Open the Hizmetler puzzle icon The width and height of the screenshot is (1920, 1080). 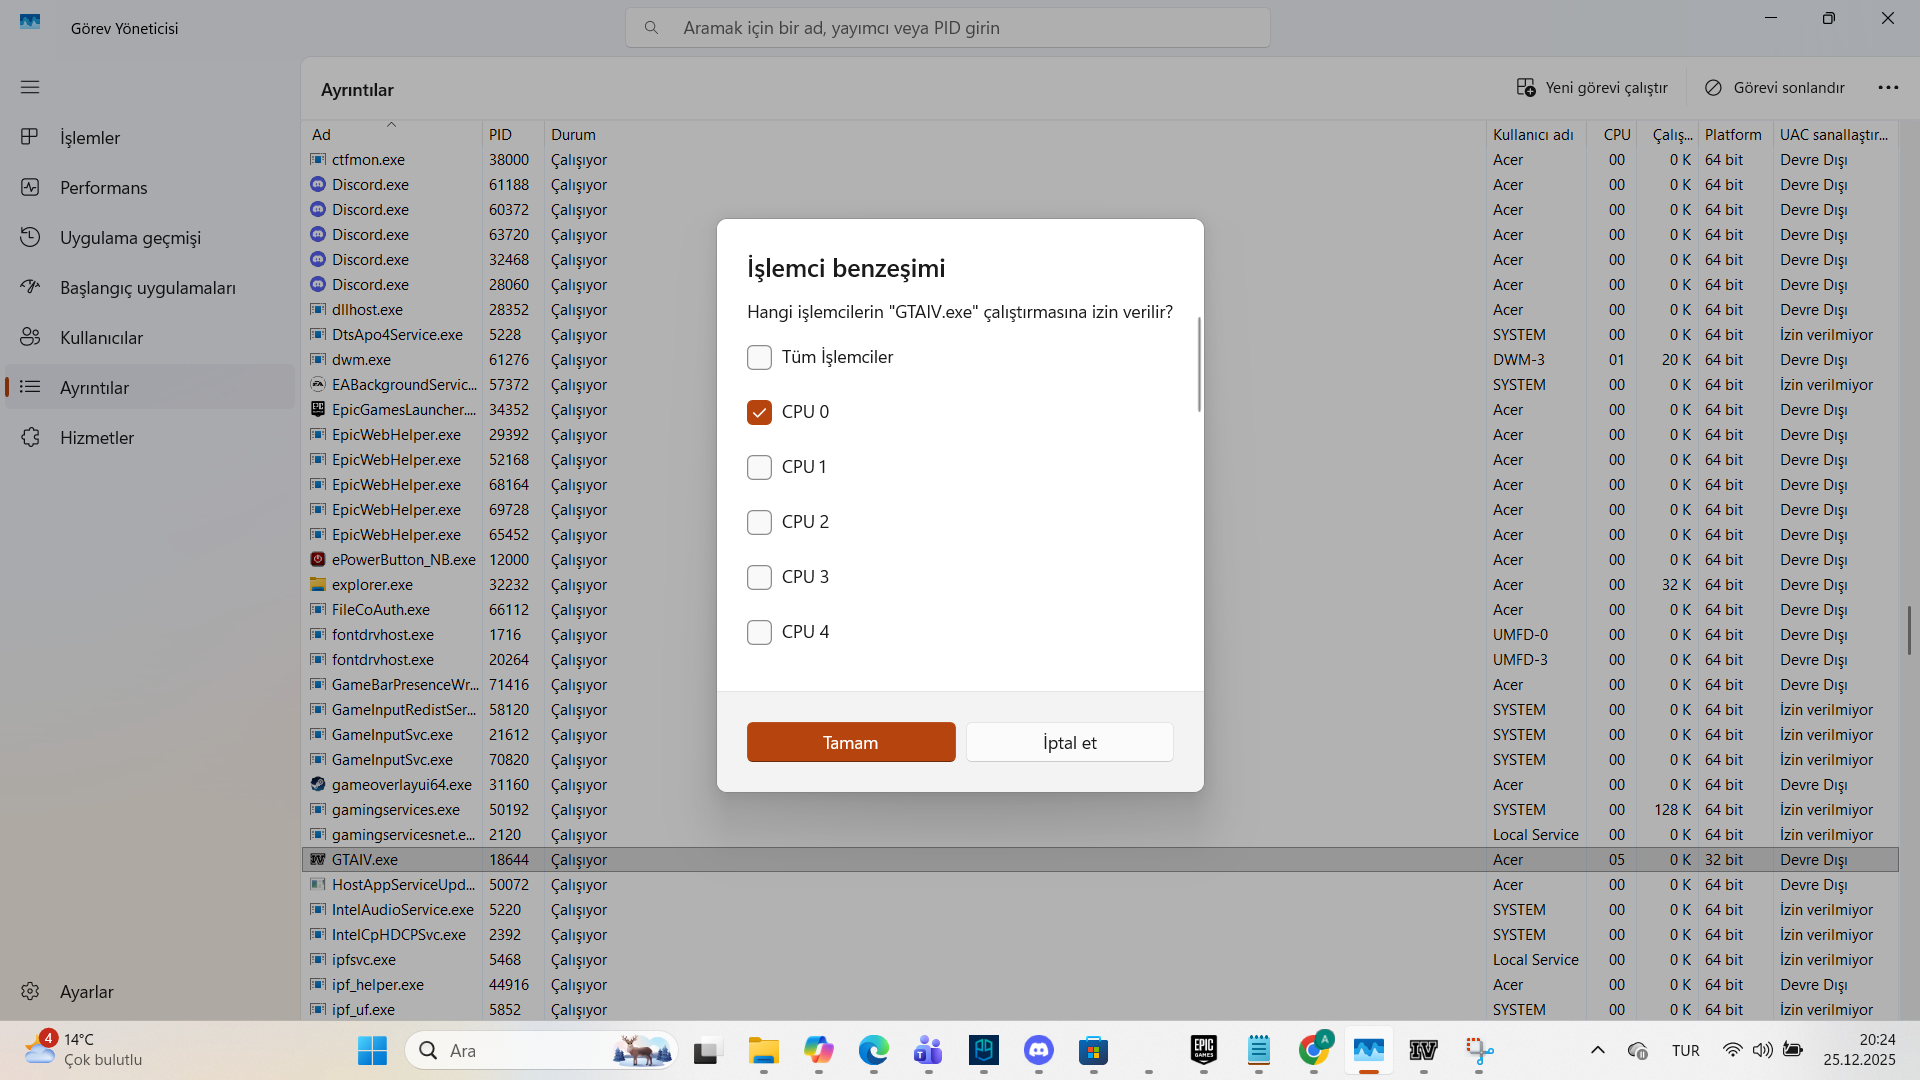coord(30,437)
